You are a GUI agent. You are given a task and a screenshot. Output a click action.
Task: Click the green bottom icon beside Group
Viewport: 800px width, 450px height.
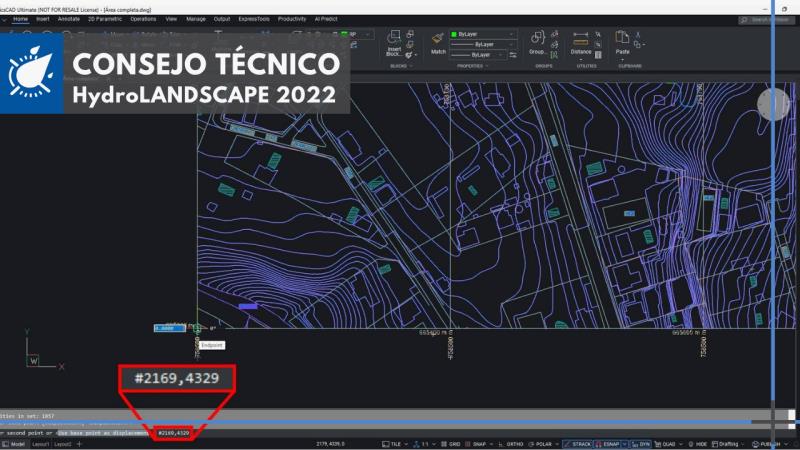pos(554,55)
